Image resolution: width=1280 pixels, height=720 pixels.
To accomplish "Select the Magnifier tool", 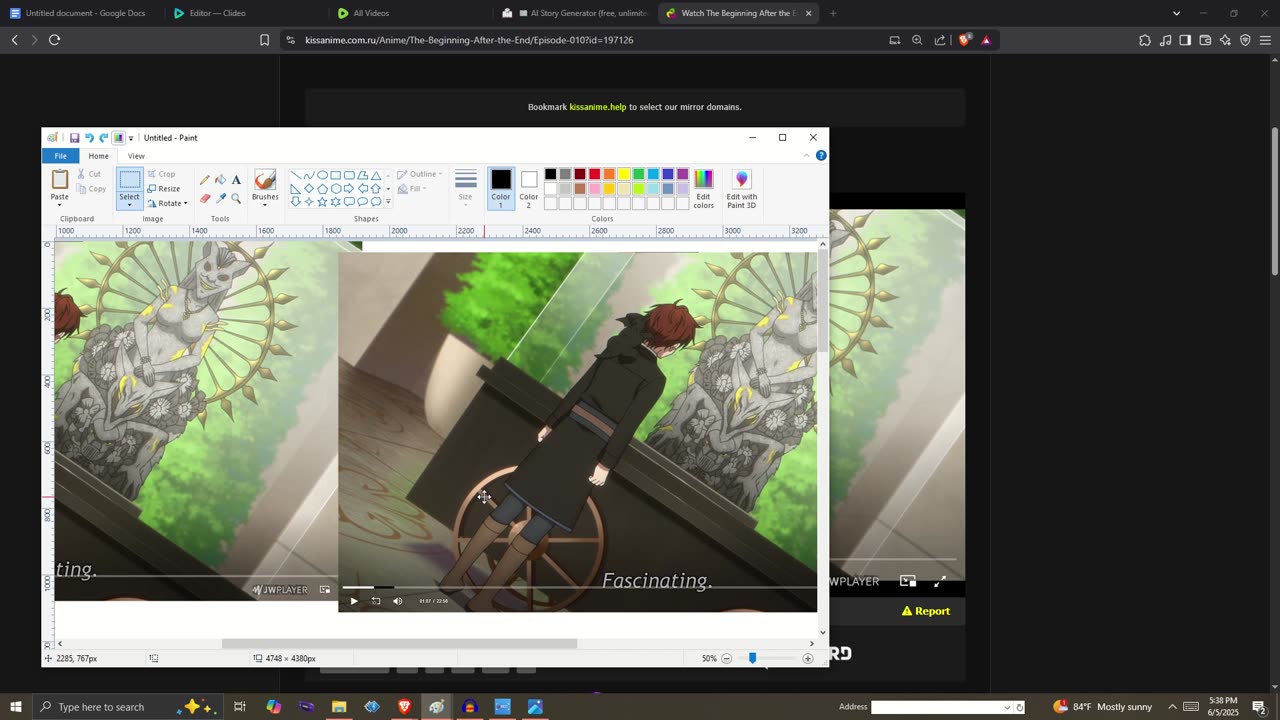I will [236, 198].
